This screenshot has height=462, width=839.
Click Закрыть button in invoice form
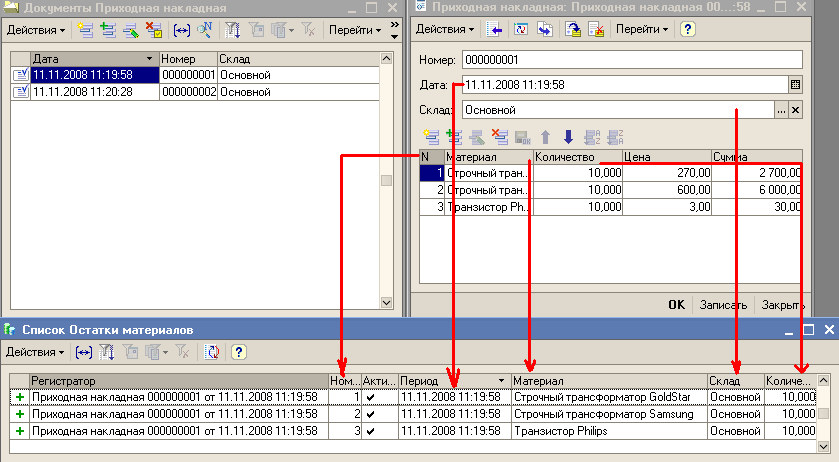783,305
